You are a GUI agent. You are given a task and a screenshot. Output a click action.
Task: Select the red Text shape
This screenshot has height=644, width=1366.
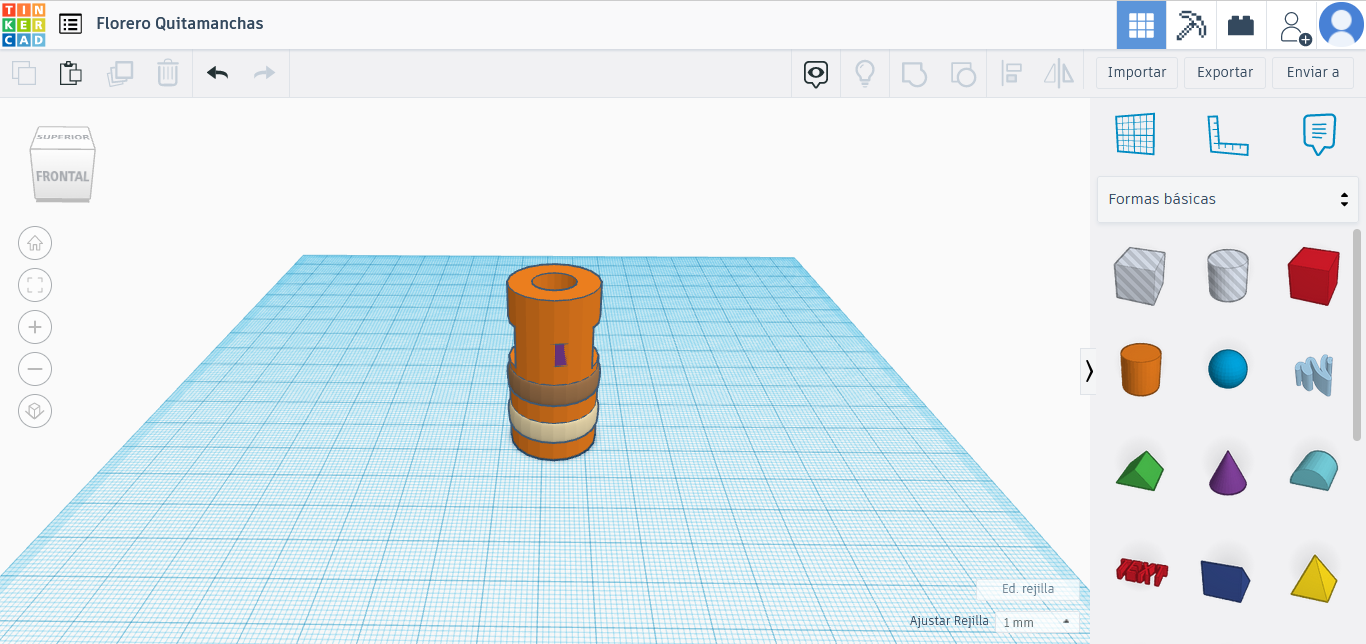(x=1140, y=572)
